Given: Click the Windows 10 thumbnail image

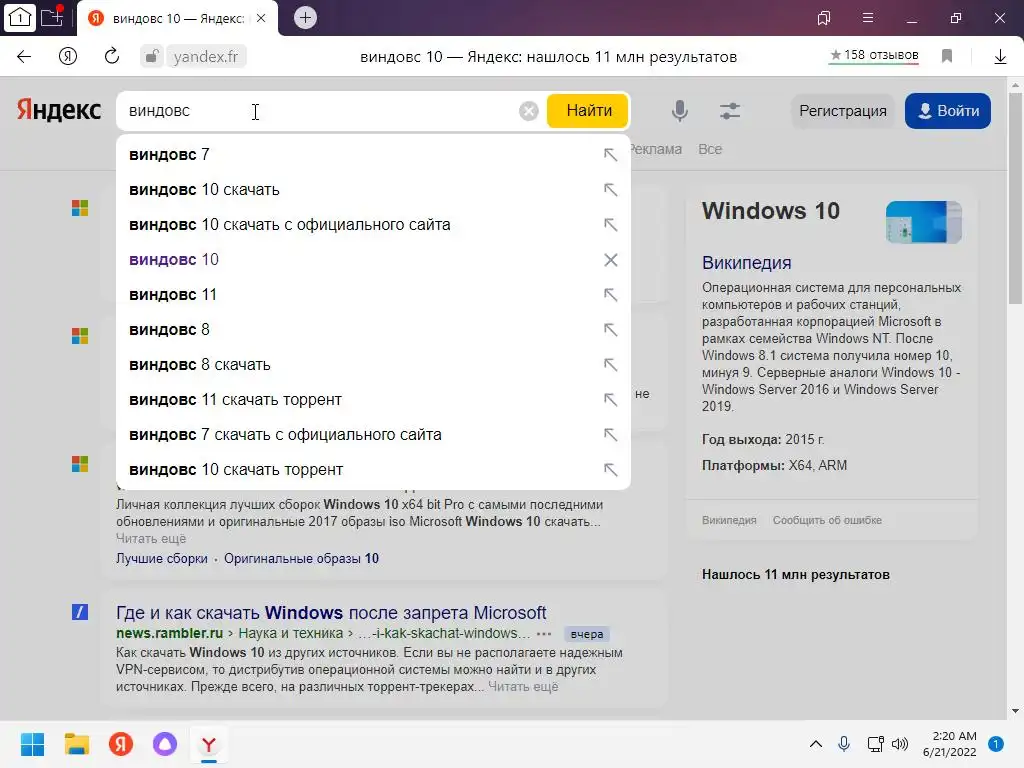Looking at the screenshot, I should coord(923,222).
